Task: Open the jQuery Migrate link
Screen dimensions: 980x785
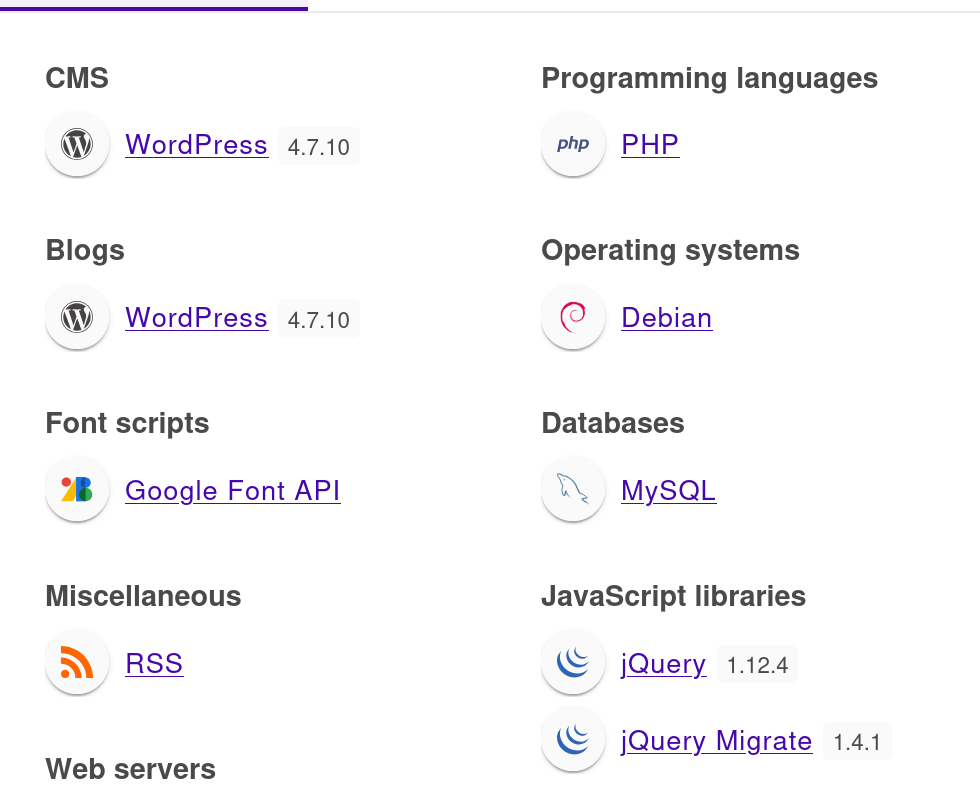Action: pyautogui.click(x=717, y=741)
